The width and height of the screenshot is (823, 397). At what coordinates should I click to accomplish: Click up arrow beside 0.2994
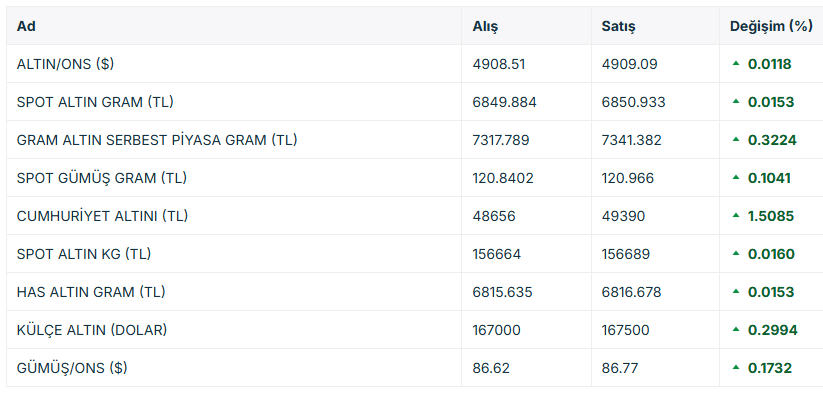(x=736, y=329)
